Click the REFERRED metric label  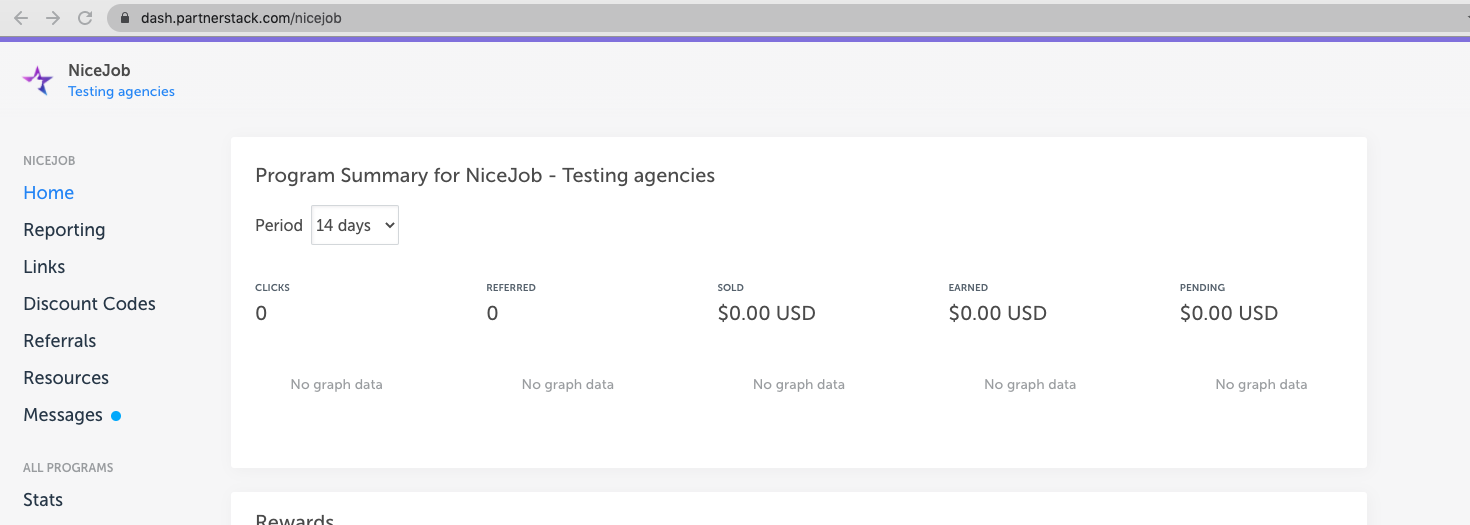[x=511, y=288]
